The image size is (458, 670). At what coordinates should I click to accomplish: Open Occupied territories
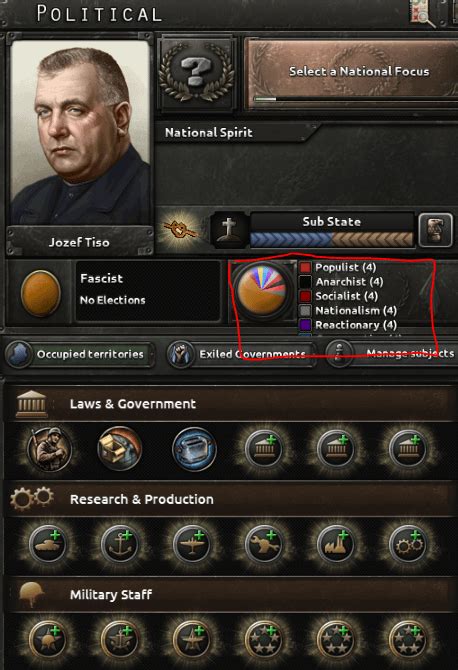tap(79, 354)
